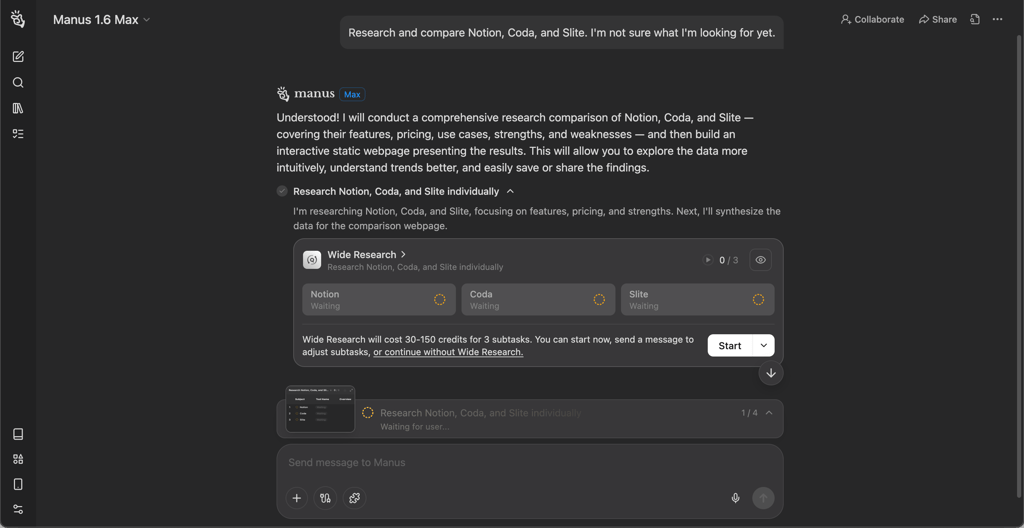Click the Notion subtask spinner icon

[x=440, y=299]
